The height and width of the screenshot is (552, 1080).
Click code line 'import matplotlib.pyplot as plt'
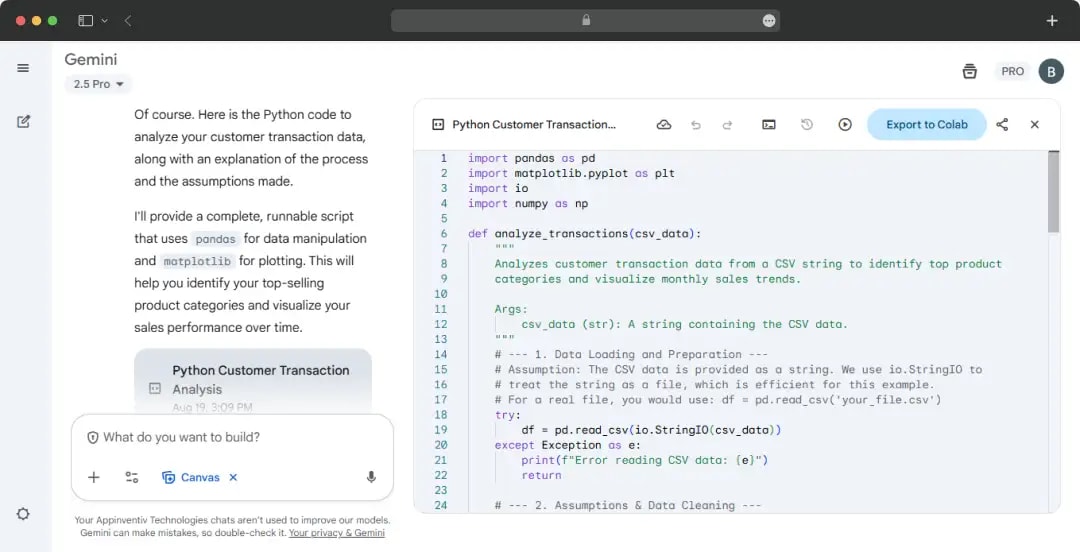(571, 174)
